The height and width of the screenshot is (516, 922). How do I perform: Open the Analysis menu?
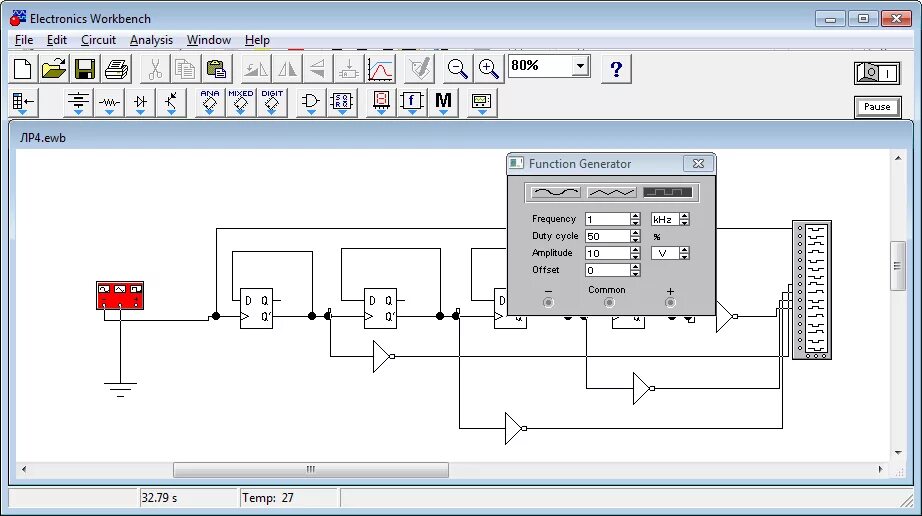(151, 40)
